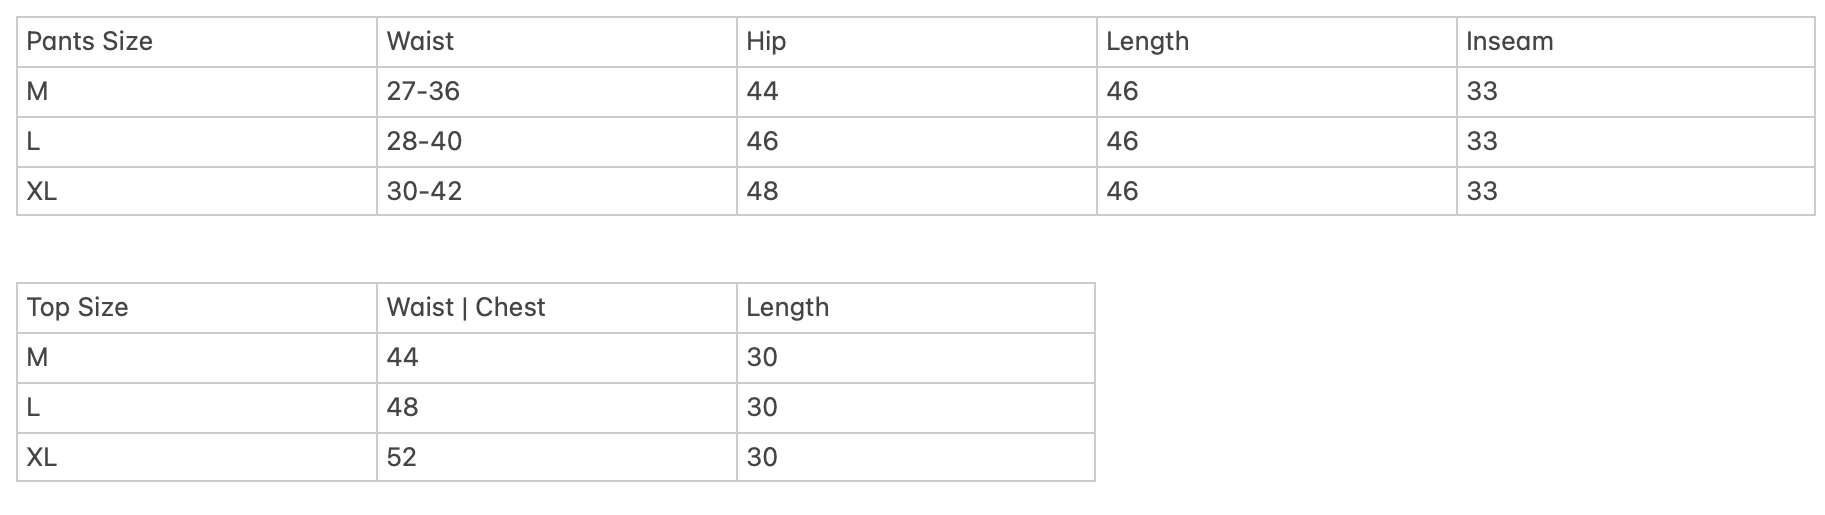Screen dimensions: 1825x515
Task: Click the 52 chest value for XL top
Action: (x=402, y=458)
